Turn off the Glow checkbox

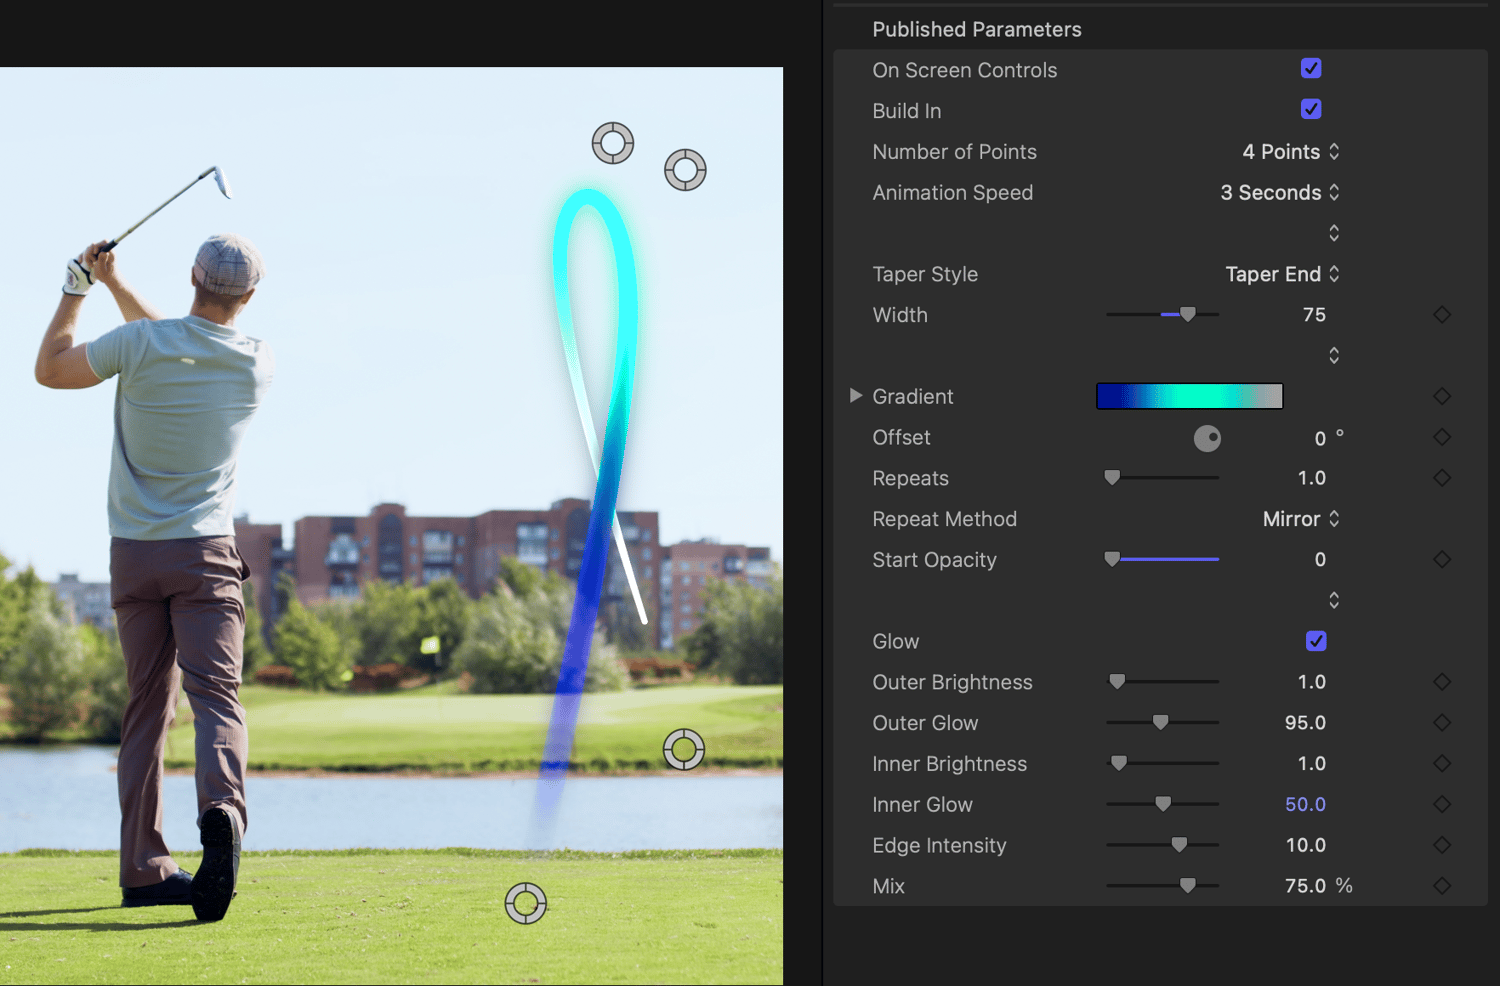(1316, 641)
